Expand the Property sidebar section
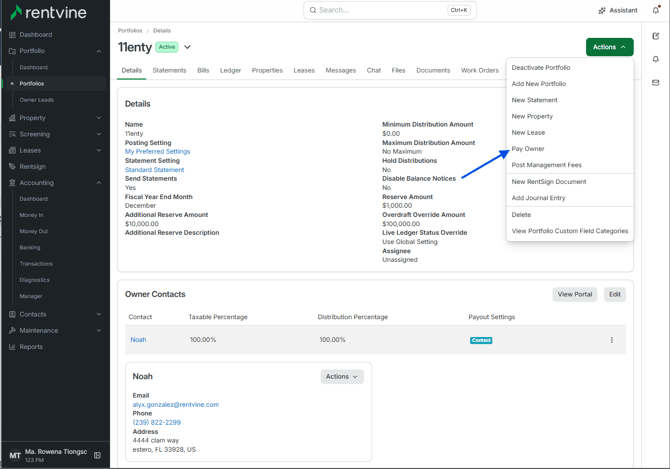The image size is (670, 469). click(x=99, y=118)
